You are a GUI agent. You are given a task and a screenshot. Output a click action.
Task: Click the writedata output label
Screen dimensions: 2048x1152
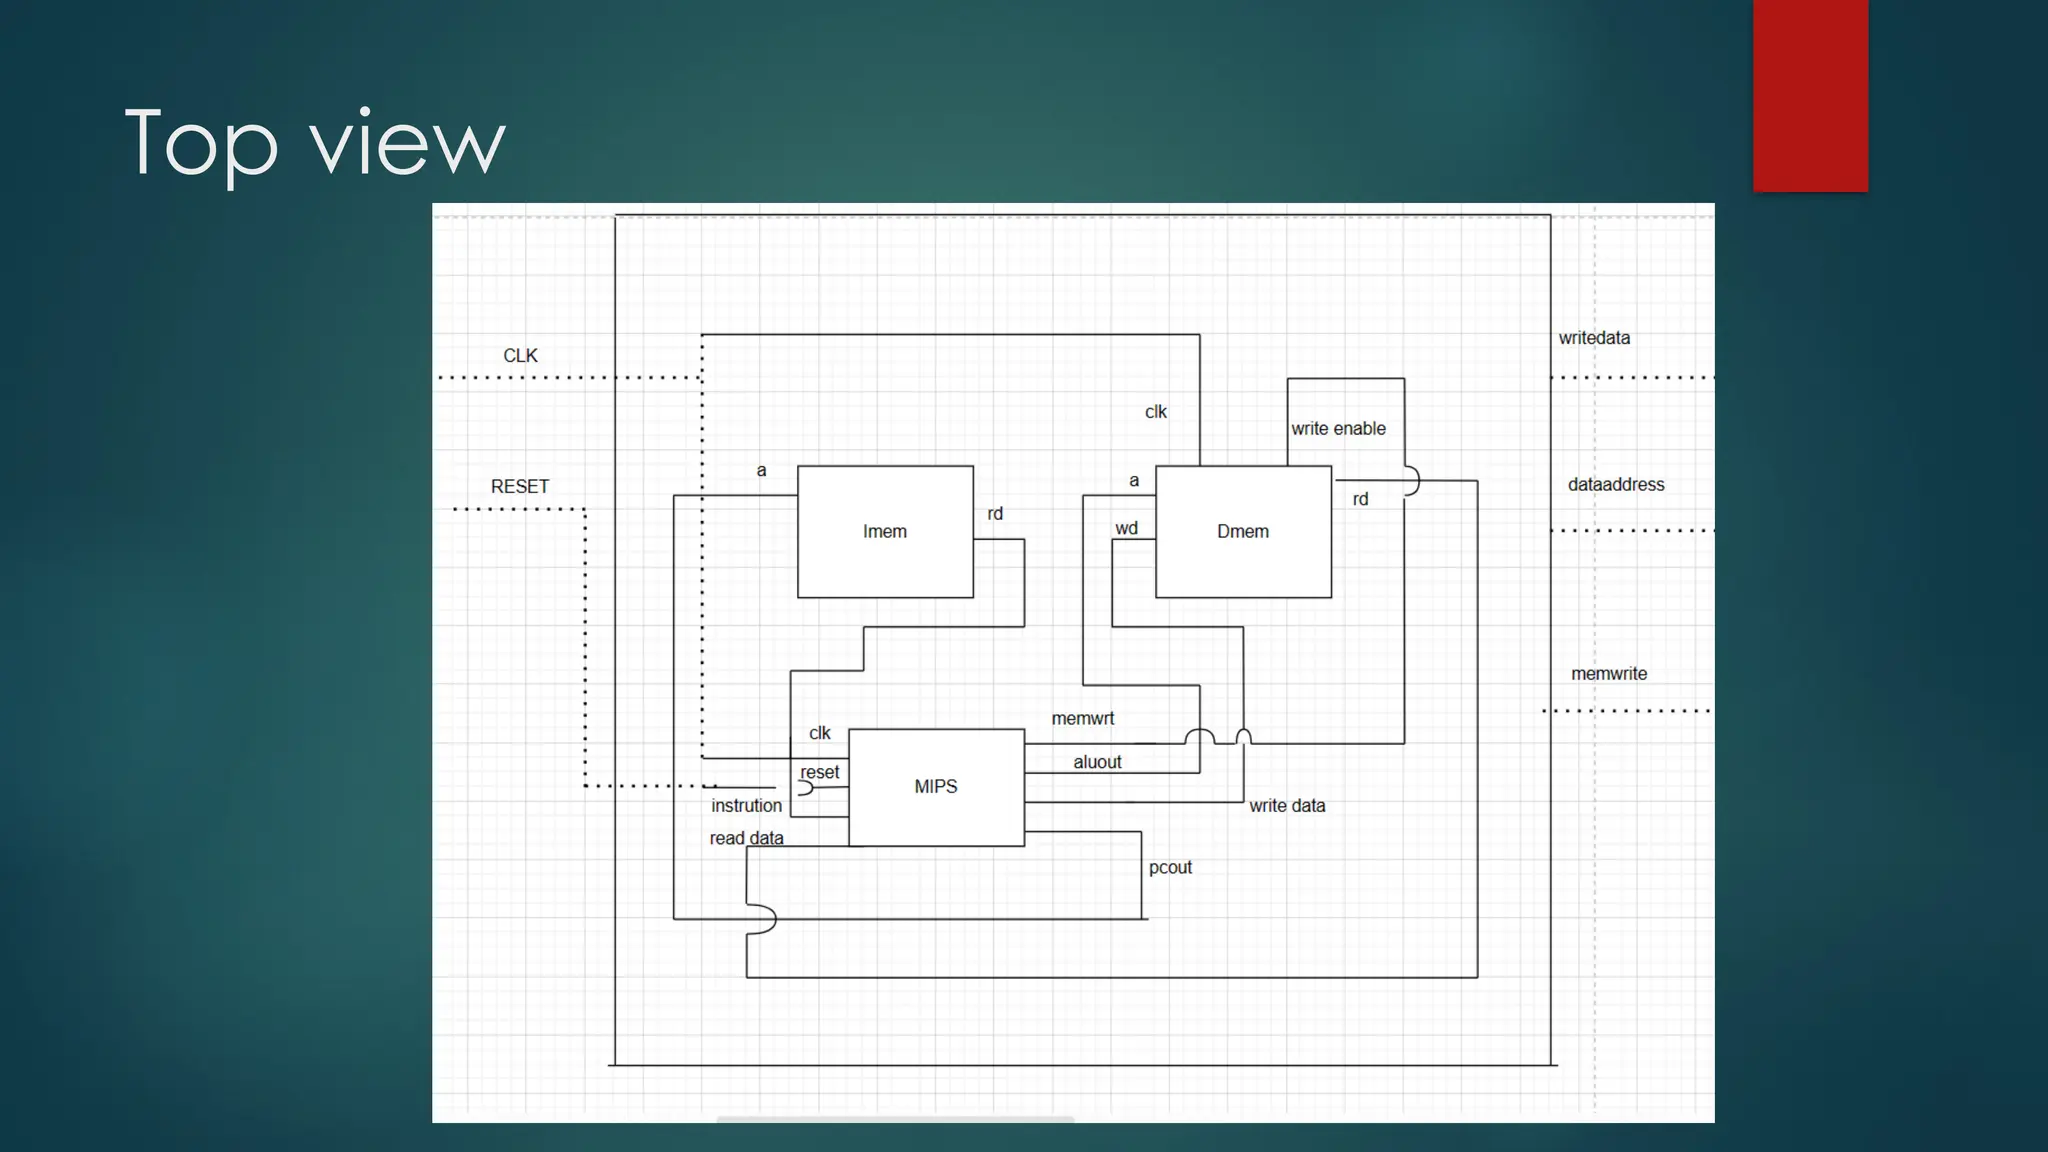point(1594,338)
